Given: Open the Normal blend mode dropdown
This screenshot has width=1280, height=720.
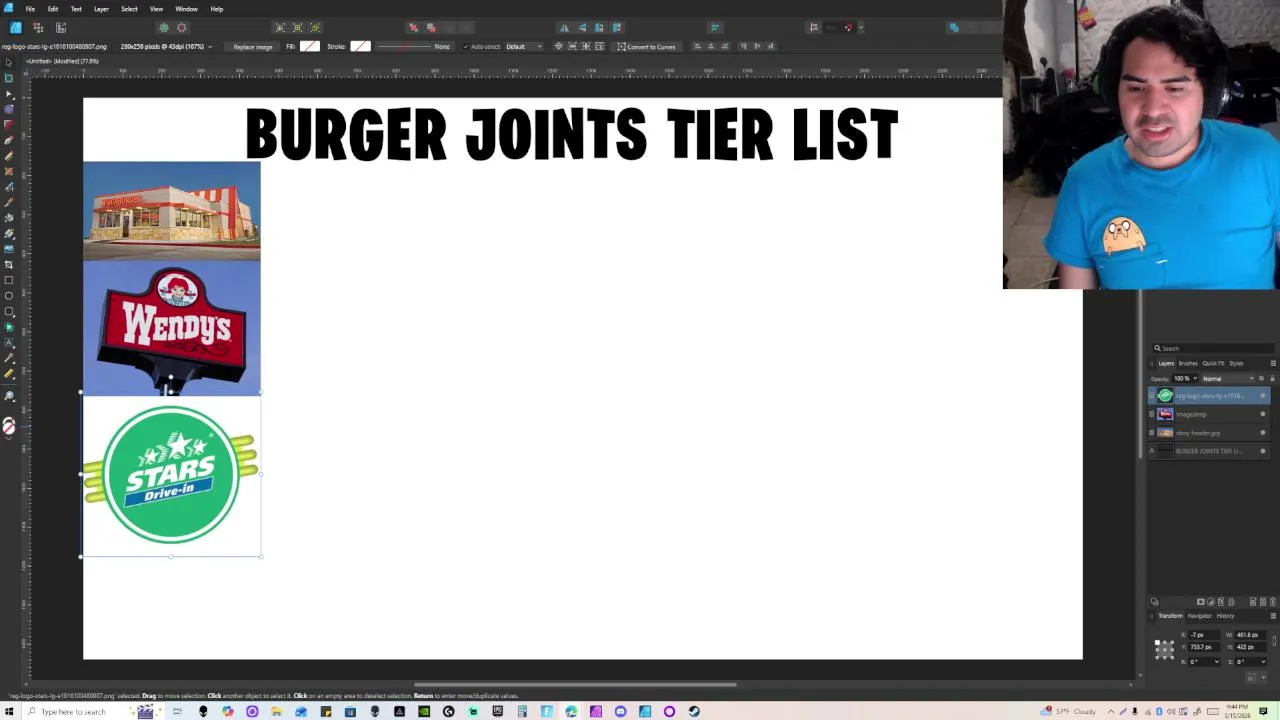Looking at the screenshot, I should coord(1228,379).
